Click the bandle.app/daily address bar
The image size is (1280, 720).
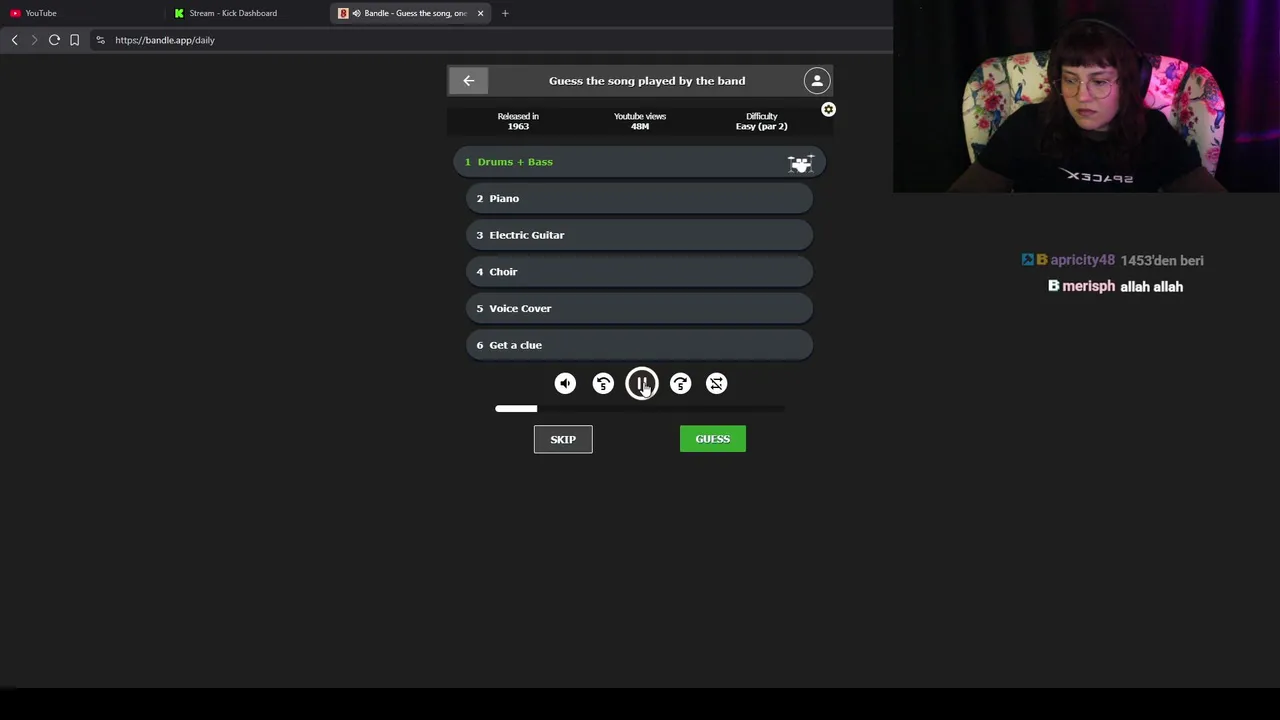pos(490,40)
